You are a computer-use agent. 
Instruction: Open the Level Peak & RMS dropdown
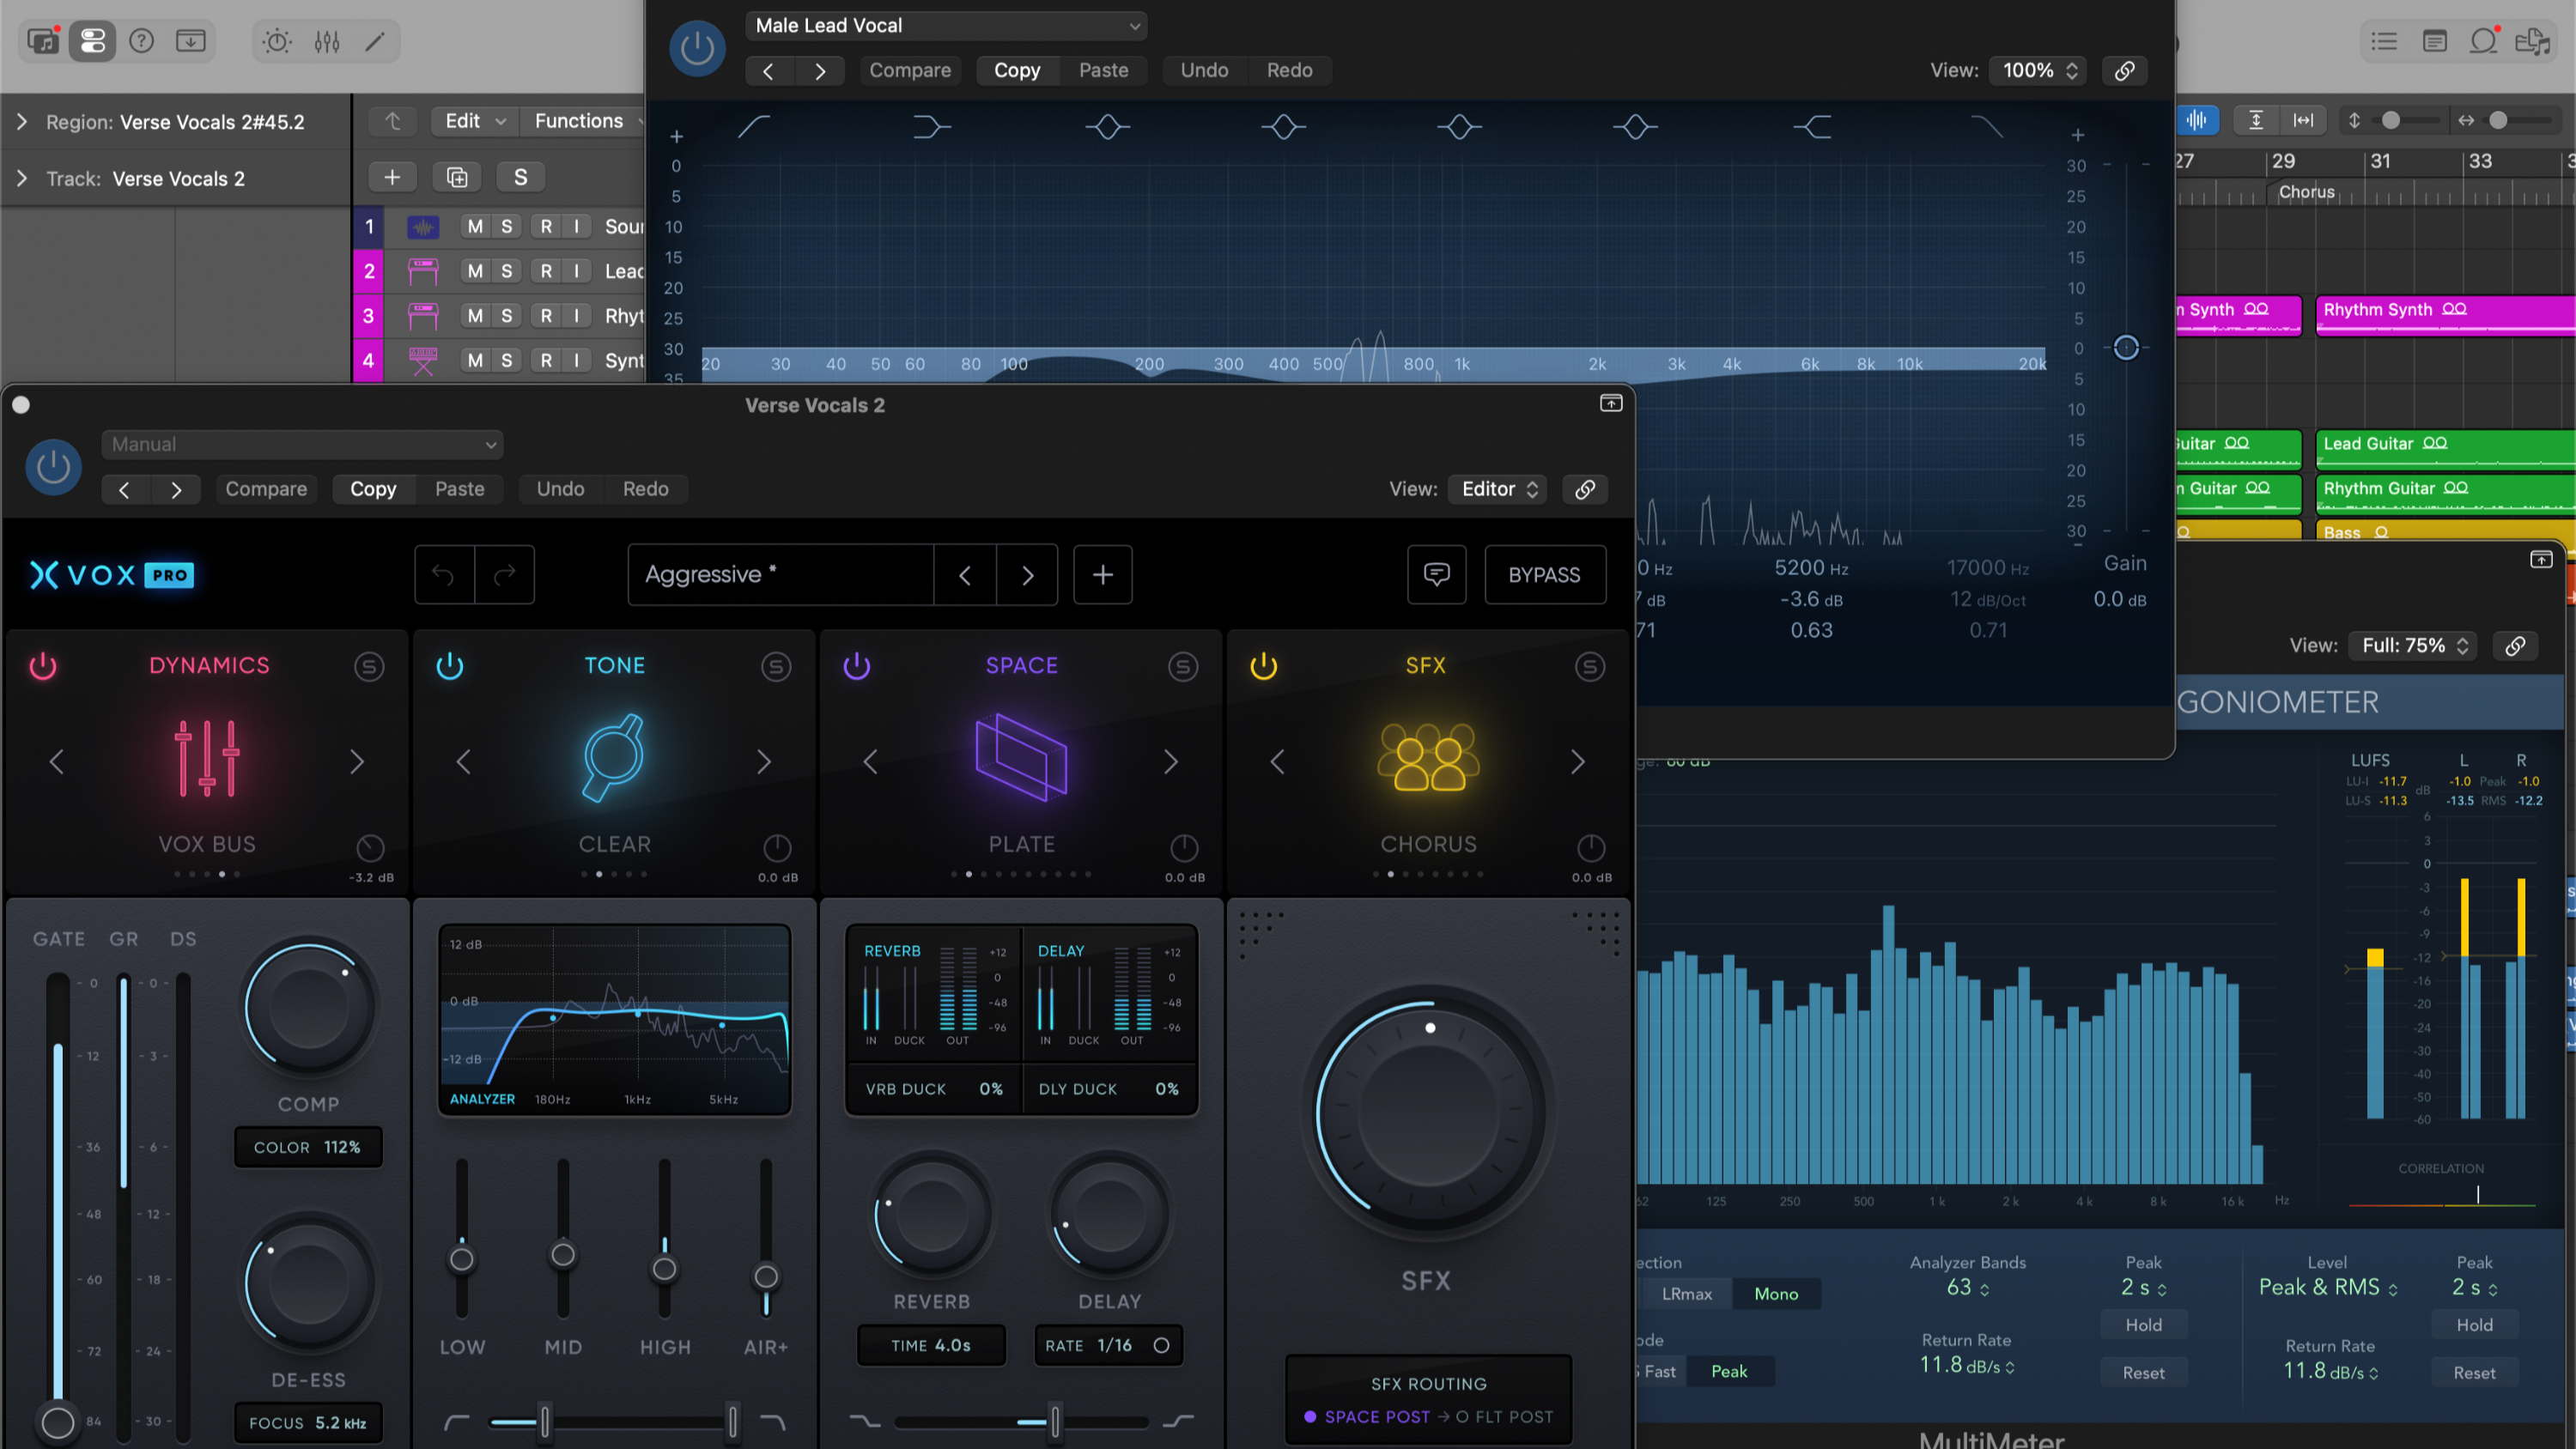(x=2327, y=1288)
